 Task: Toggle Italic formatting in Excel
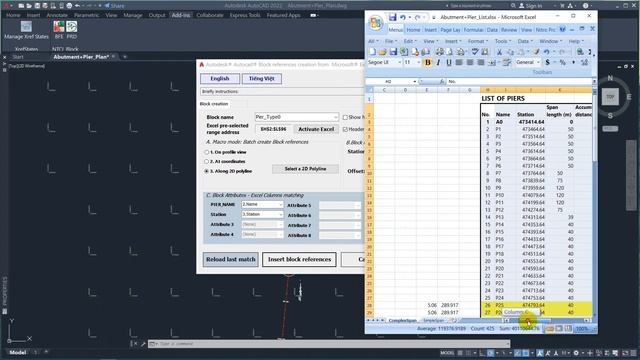coord(438,62)
